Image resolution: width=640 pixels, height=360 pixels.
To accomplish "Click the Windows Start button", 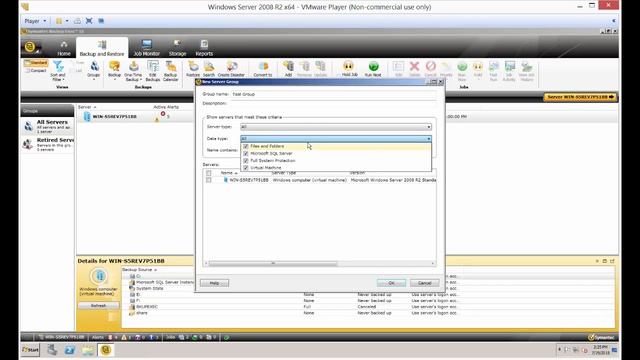I will click(x=30, y=350).
